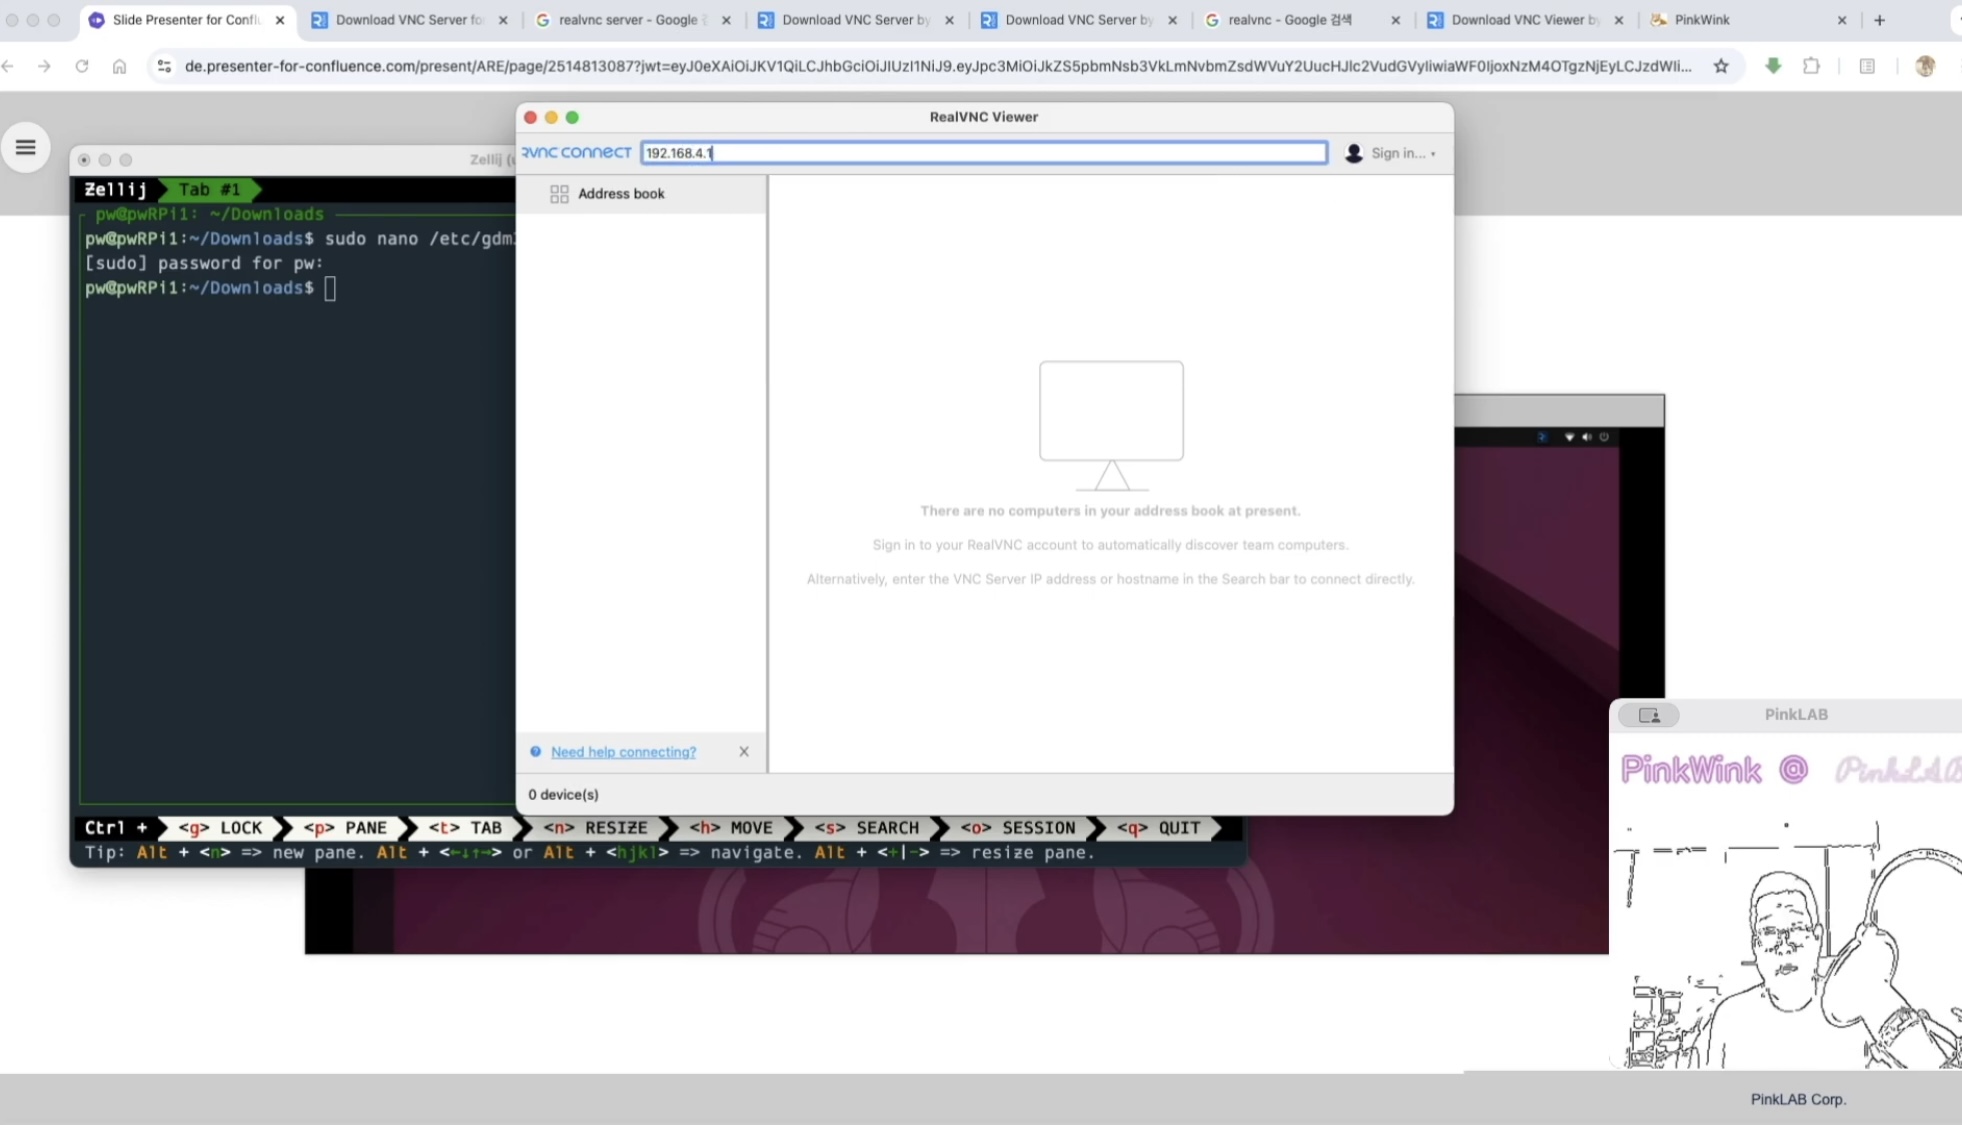Image resolution: width=1962 pixels, height=1125 pixels.
Task: Open the hamburger menu on the presenter page
Action: click(x=26, y=148)
